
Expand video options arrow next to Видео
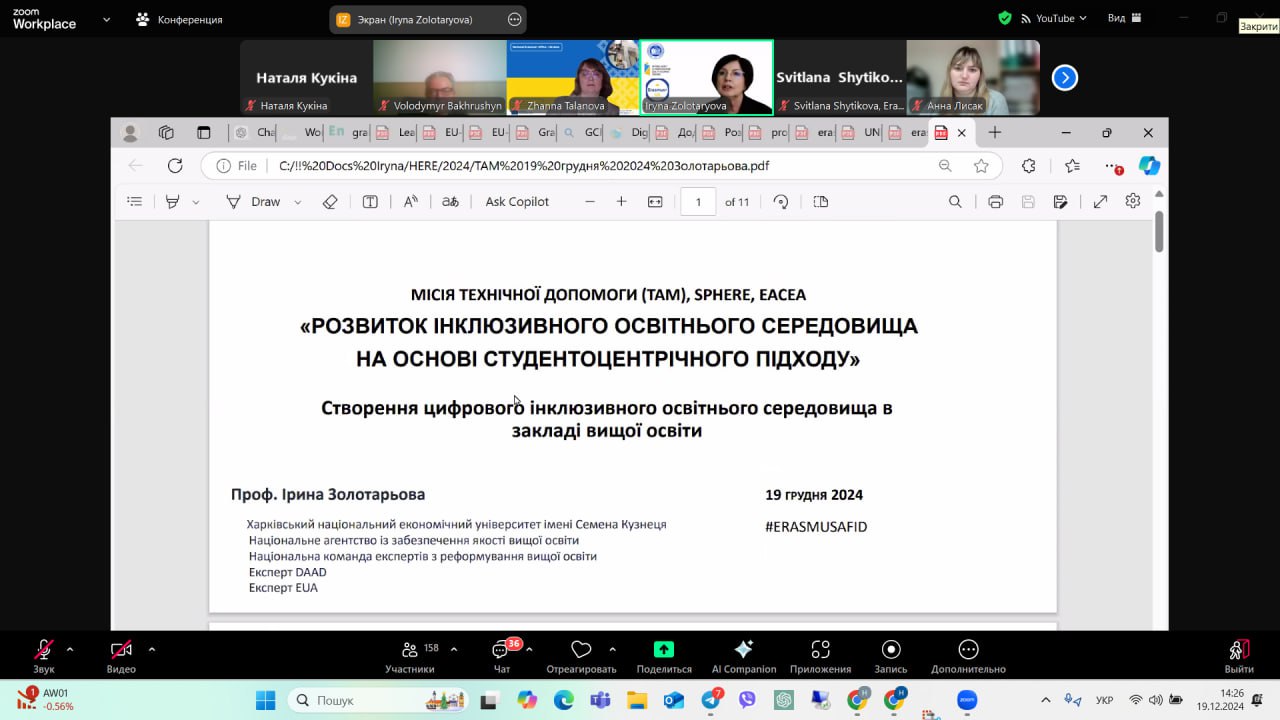[x=151, y=649]
